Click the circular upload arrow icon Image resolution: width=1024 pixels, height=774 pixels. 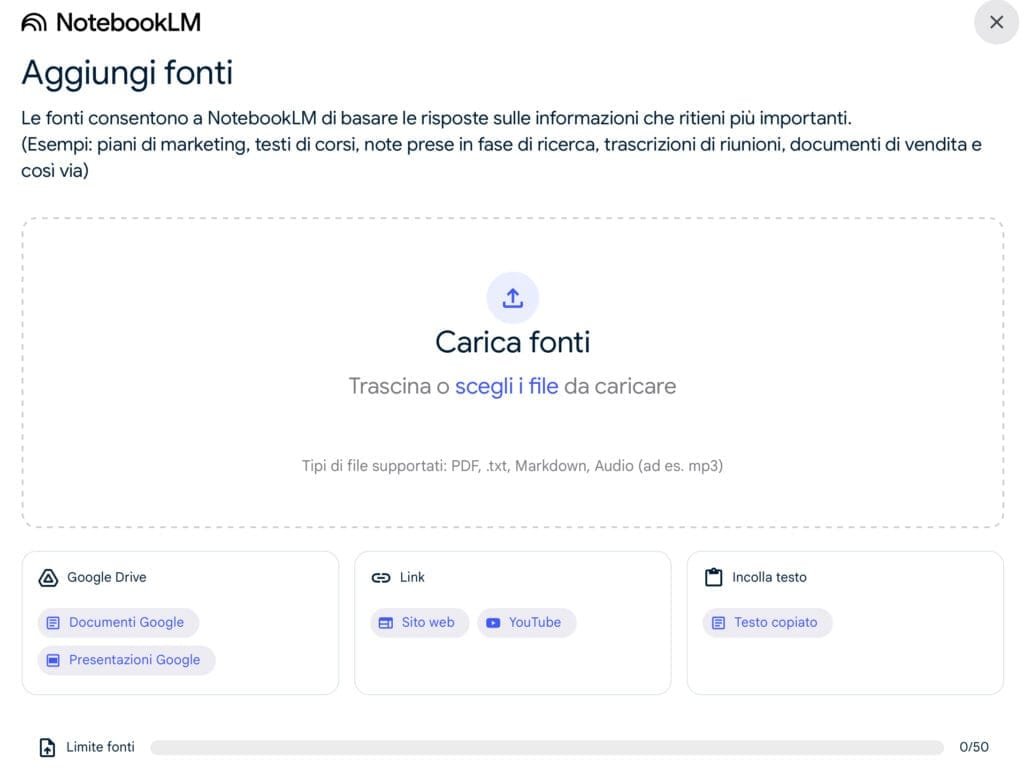click(x=512, y=298)
